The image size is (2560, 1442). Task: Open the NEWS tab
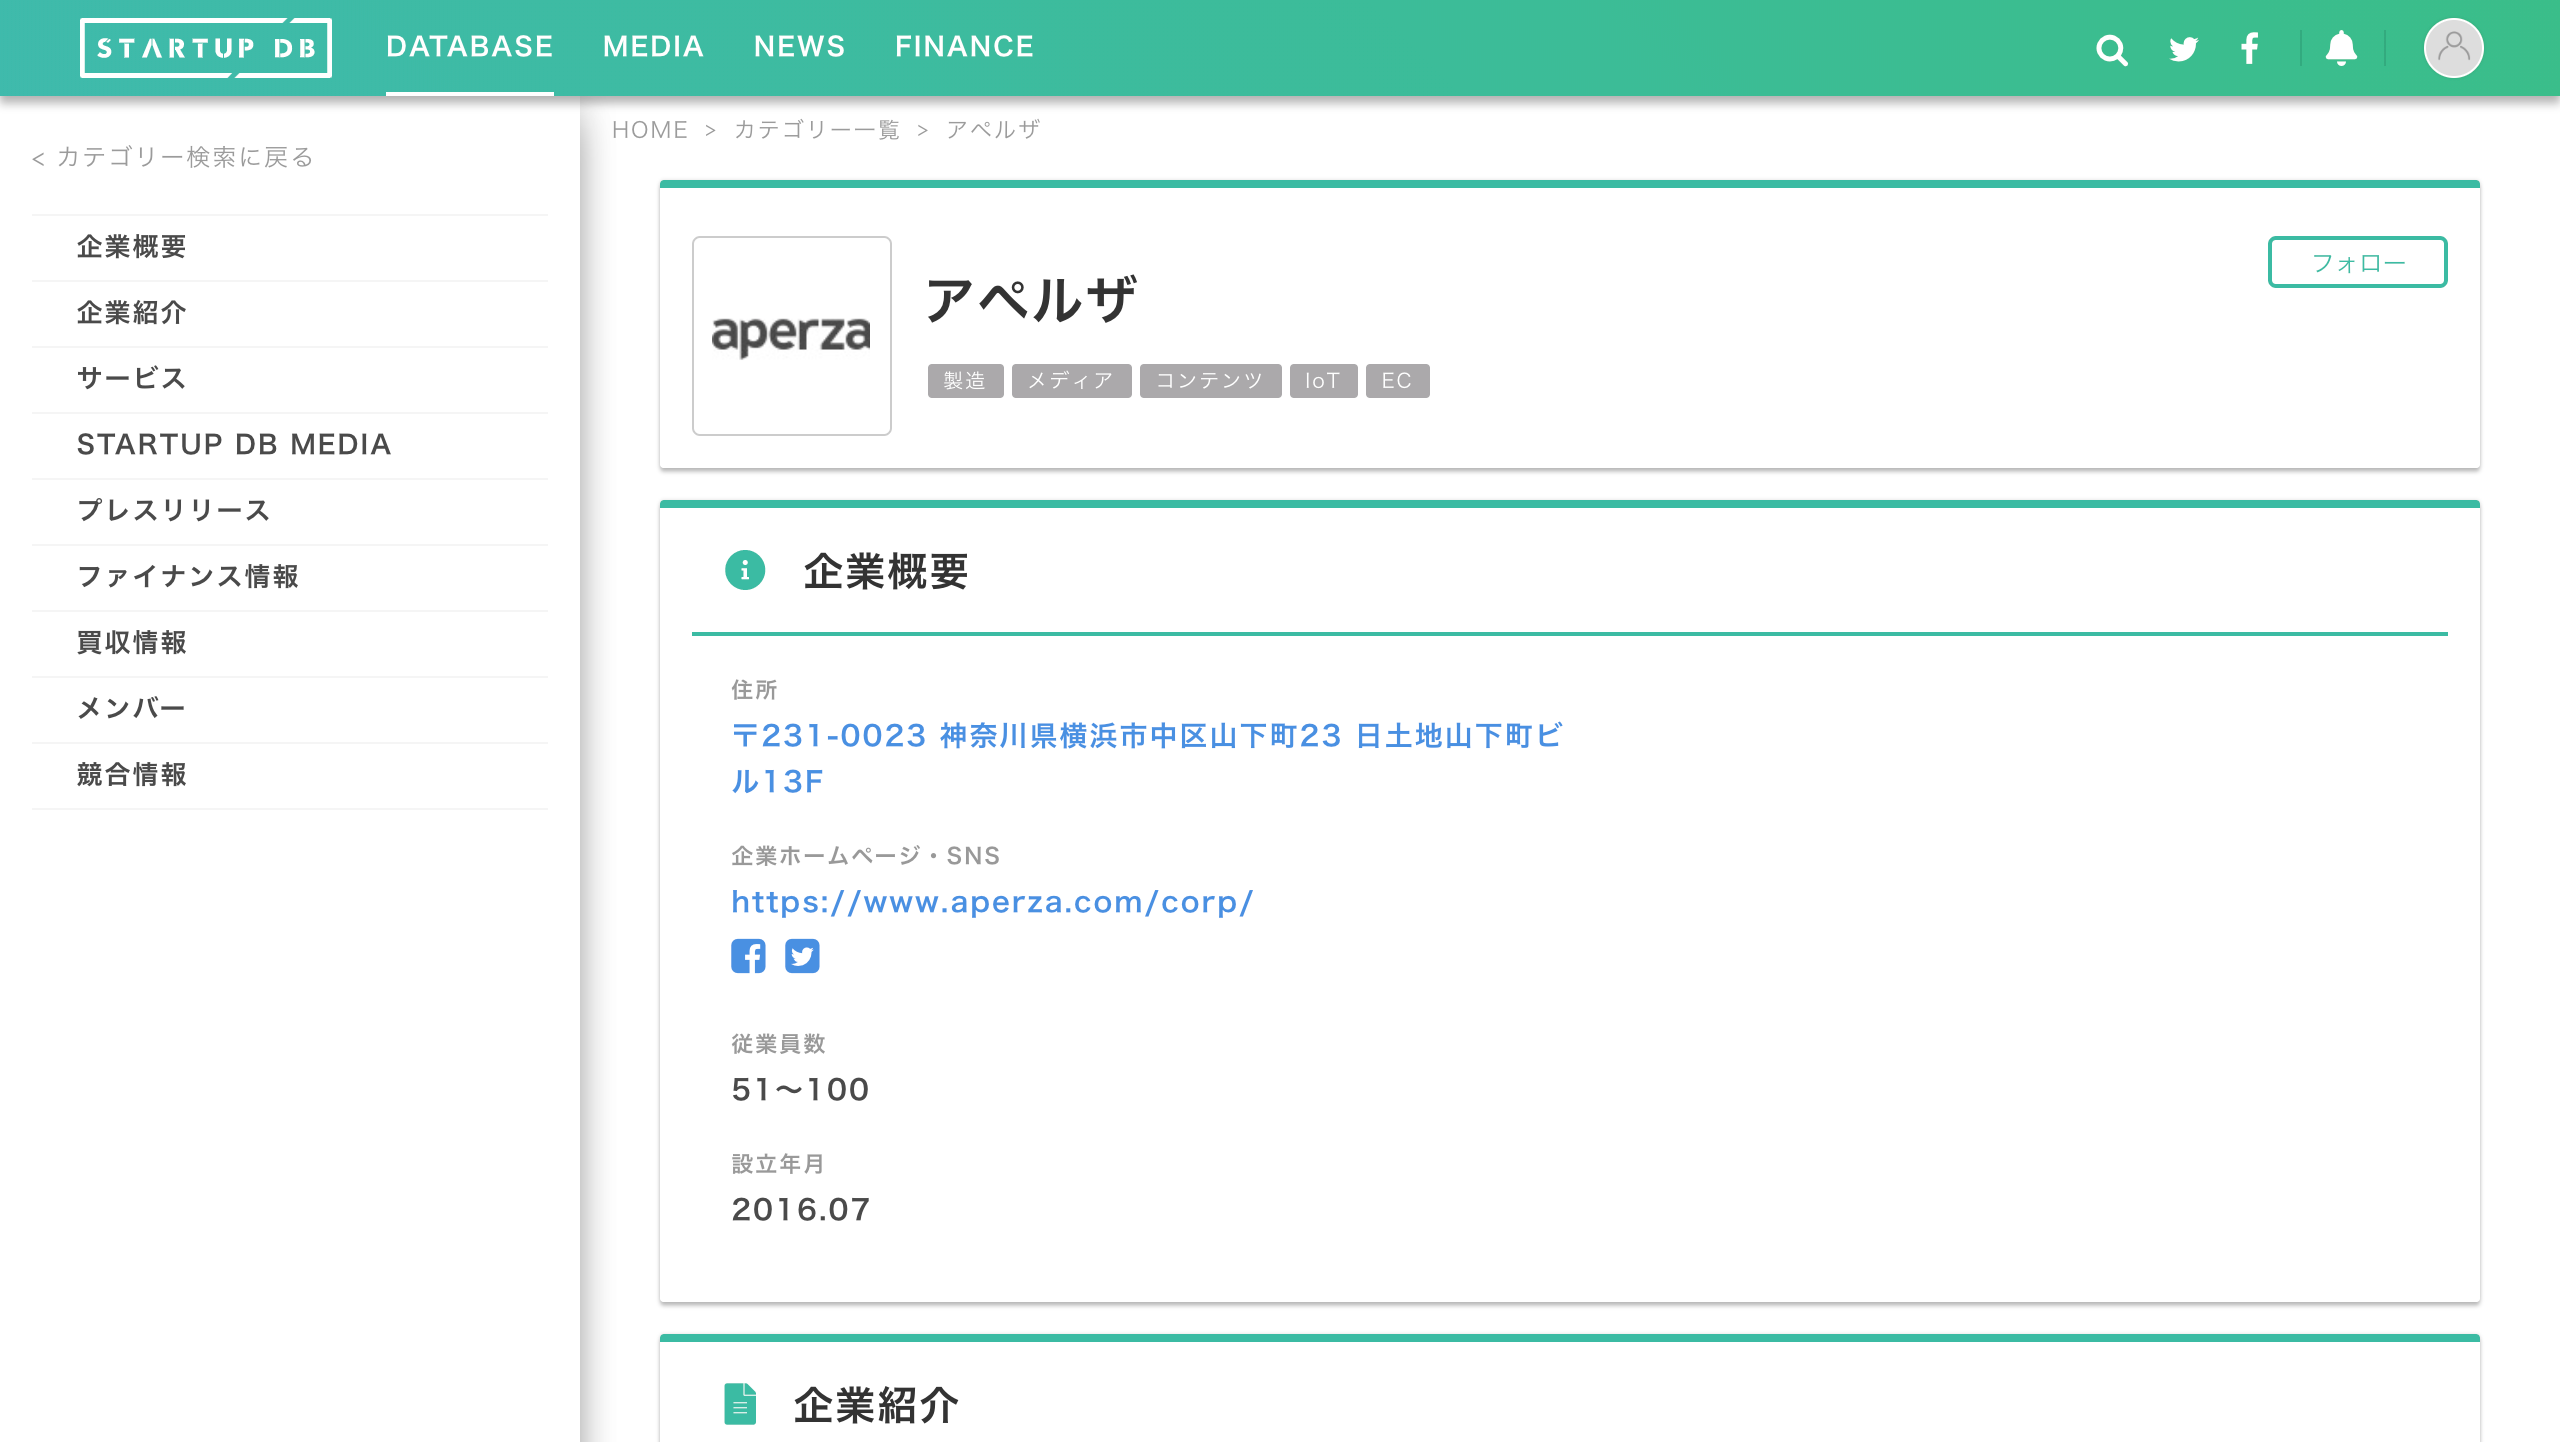(x=799, y=47)
